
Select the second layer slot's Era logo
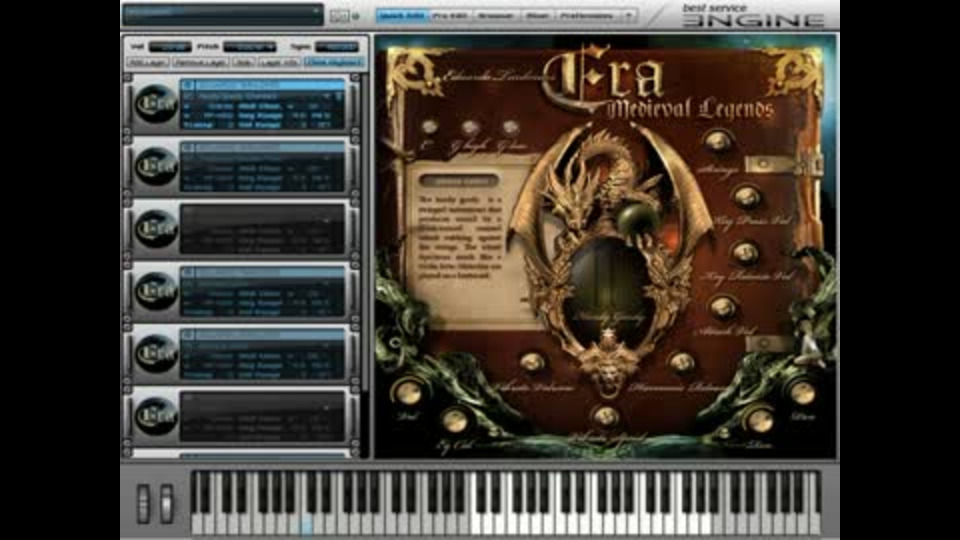point(156,167)
